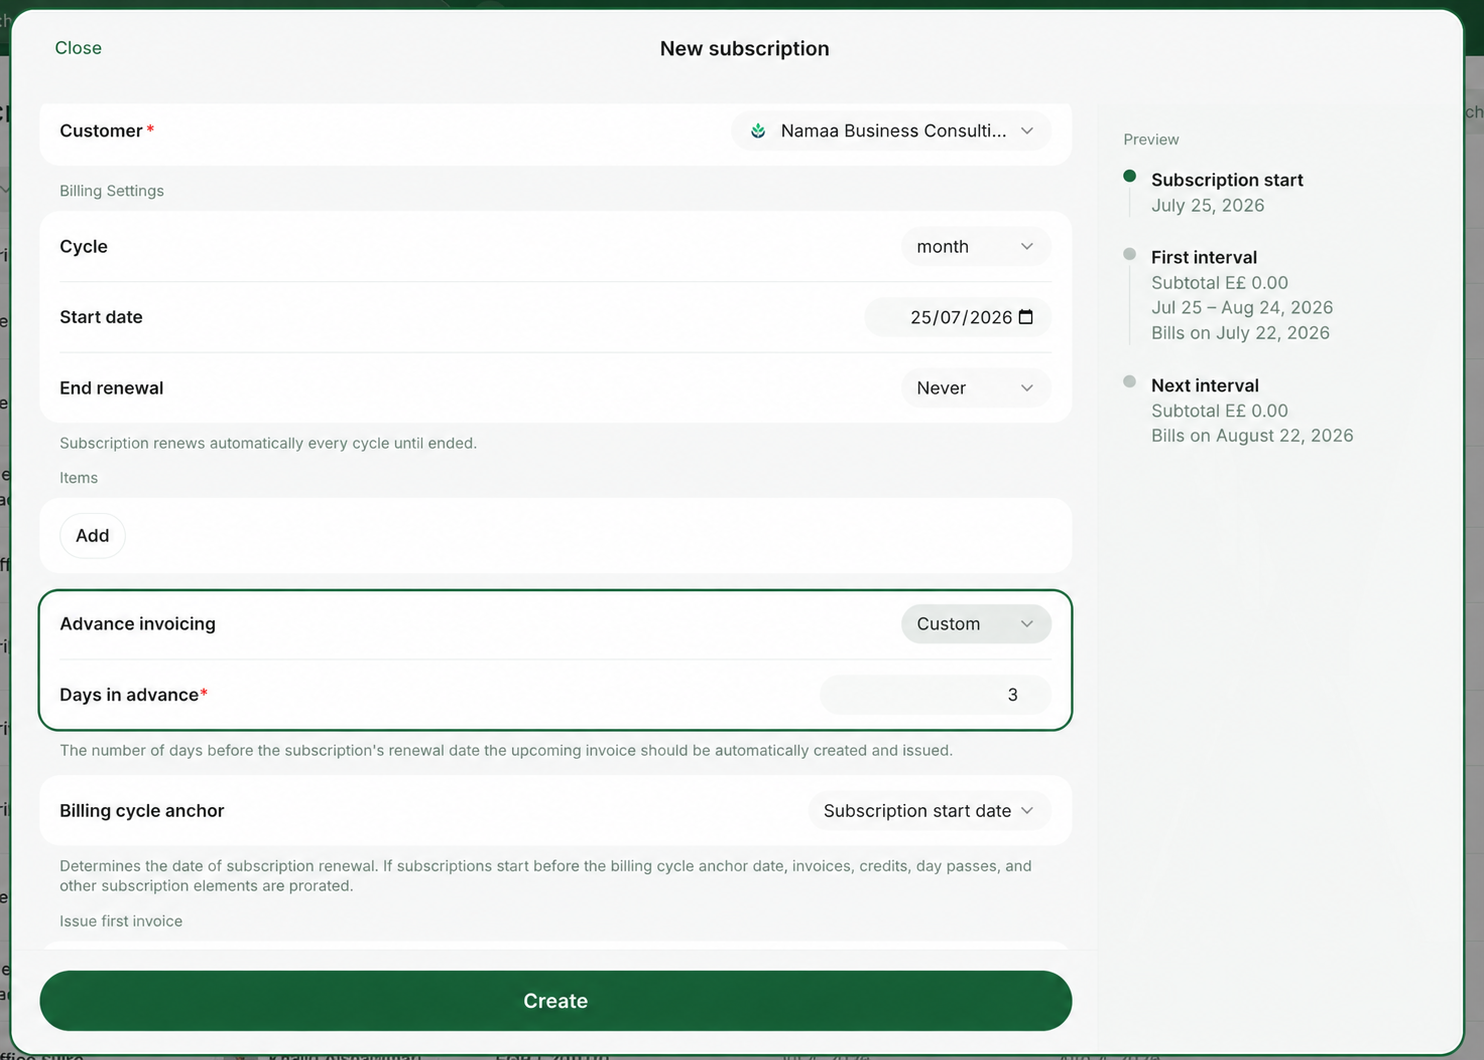1484x1060 pixels.
Task: Click the 'July 25, 2026' subscription start date
Action: coord(1208,205)
